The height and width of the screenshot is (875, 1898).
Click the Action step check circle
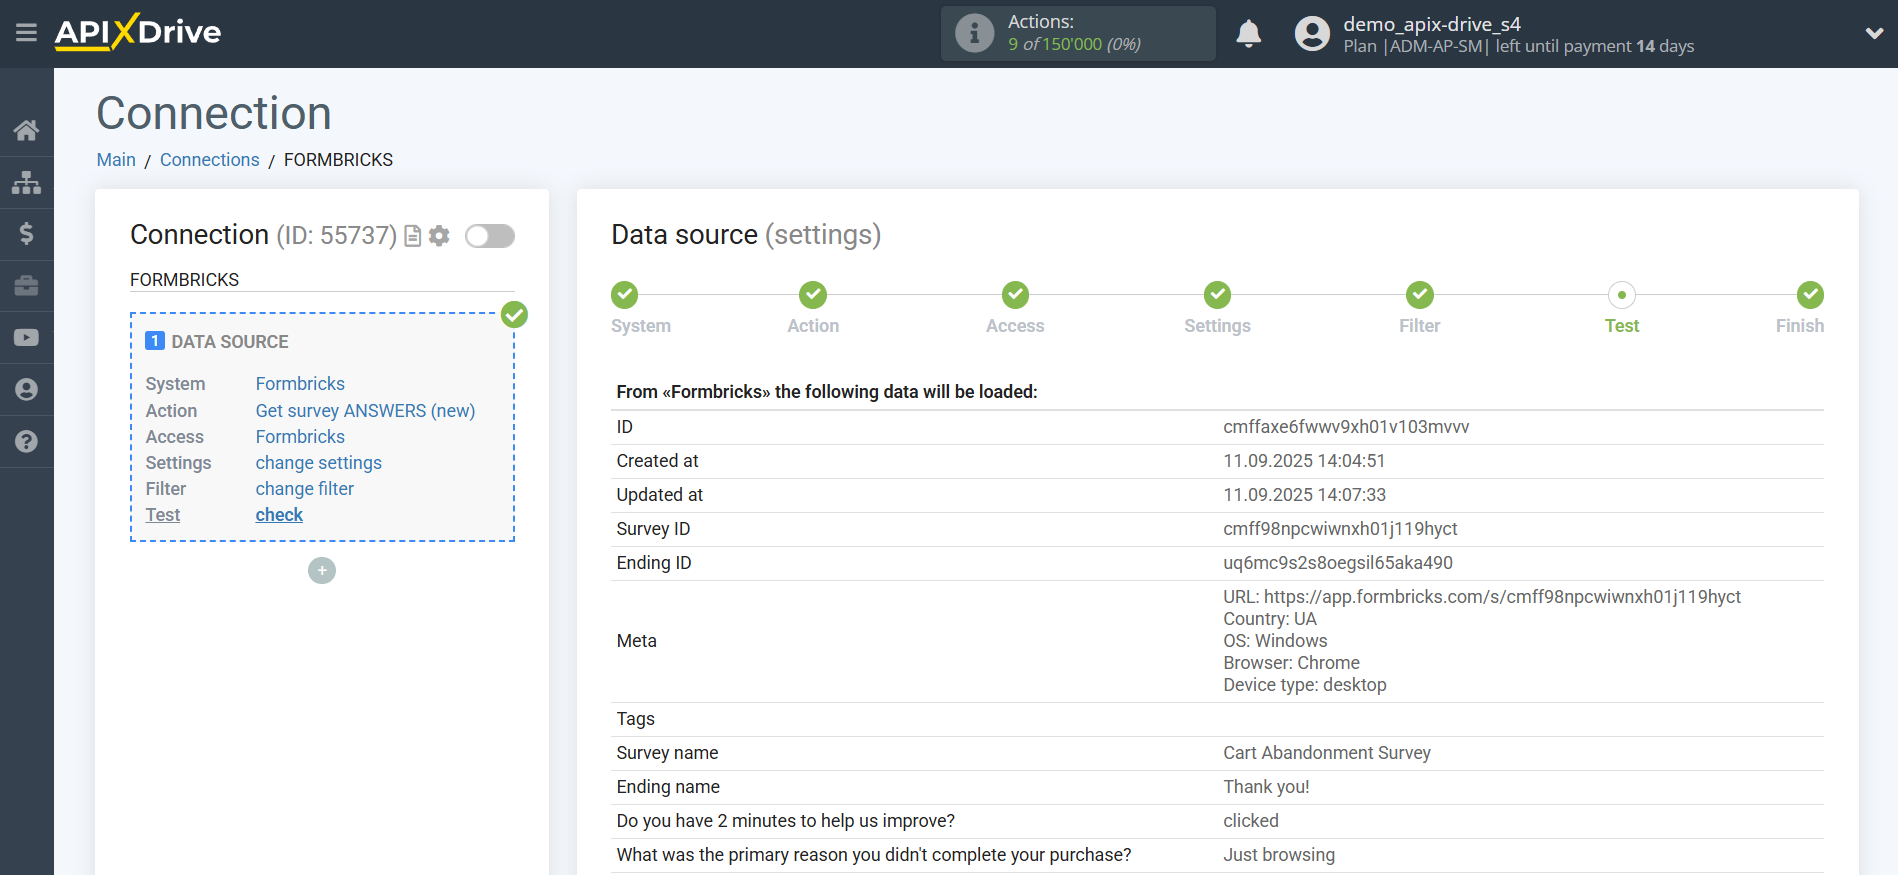tap(813, 295)
